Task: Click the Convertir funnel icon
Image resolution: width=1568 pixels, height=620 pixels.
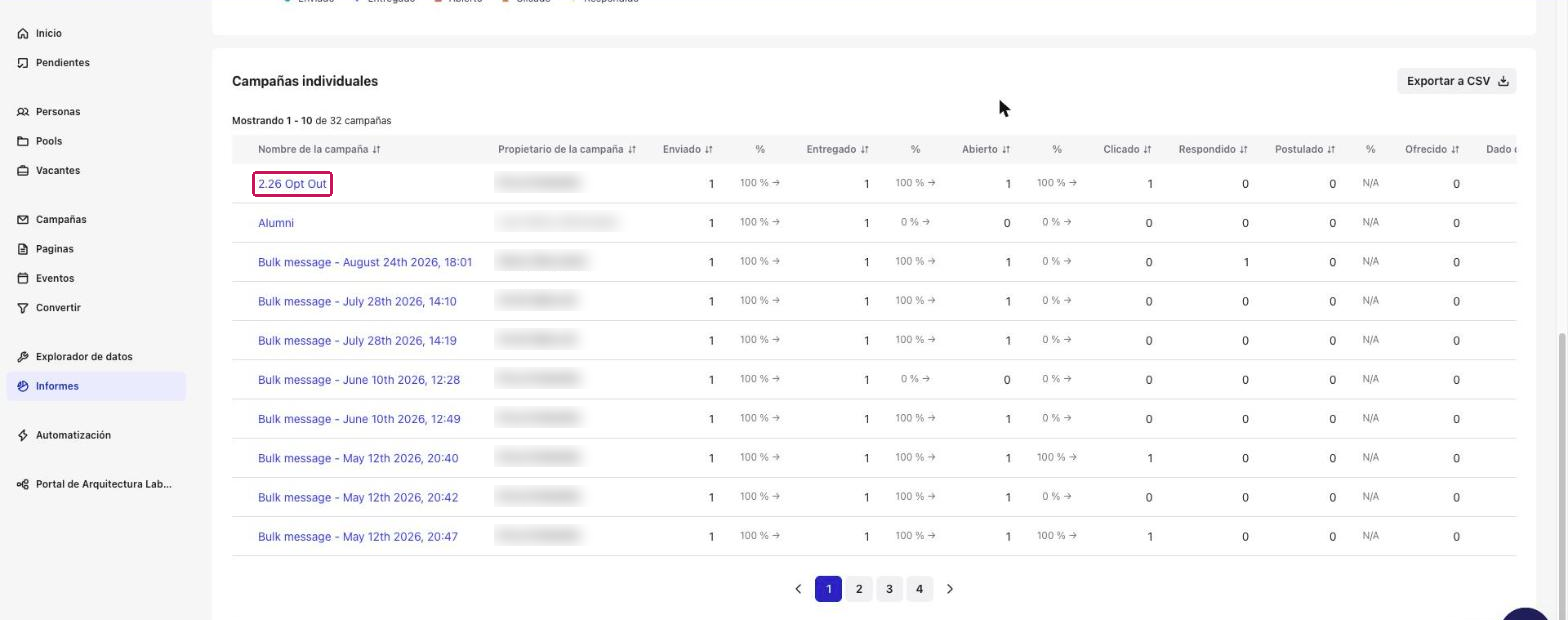Action: [x=23, y=308]
